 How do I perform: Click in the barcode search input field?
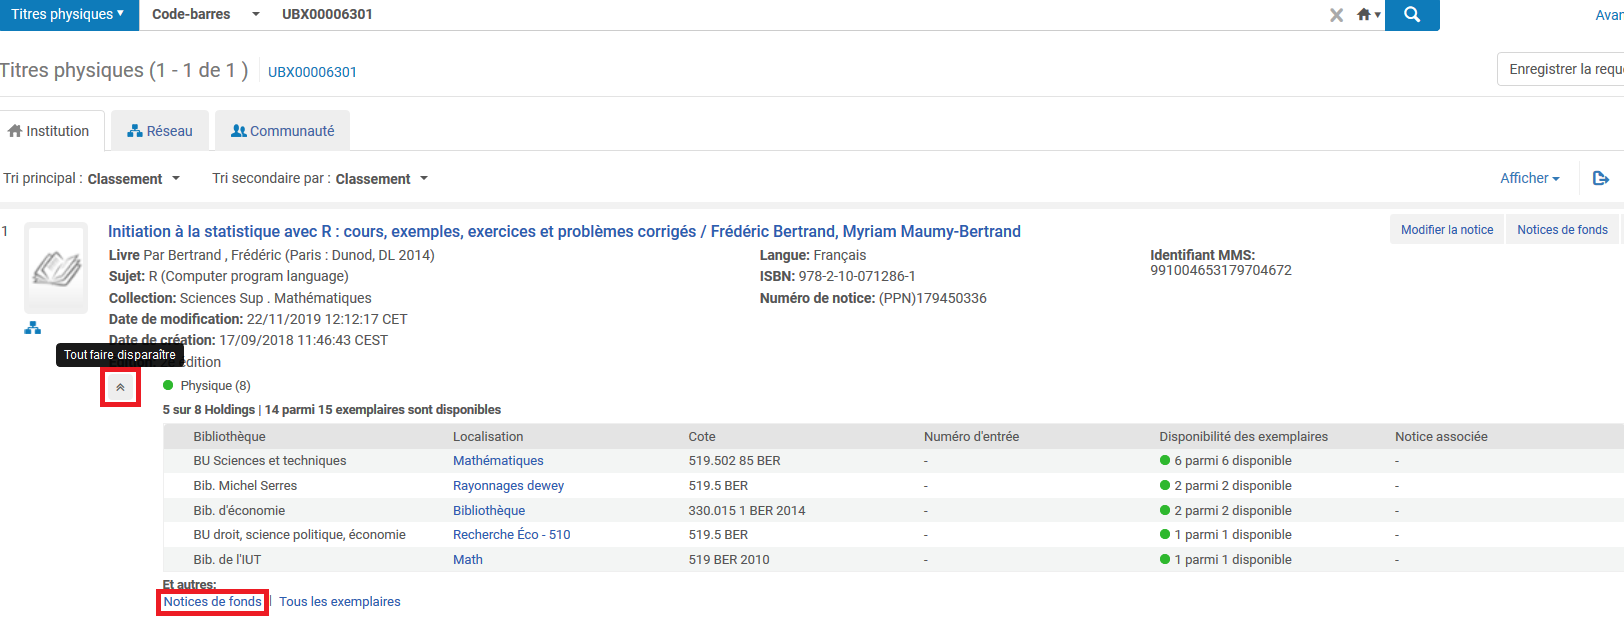pos(800,15)
